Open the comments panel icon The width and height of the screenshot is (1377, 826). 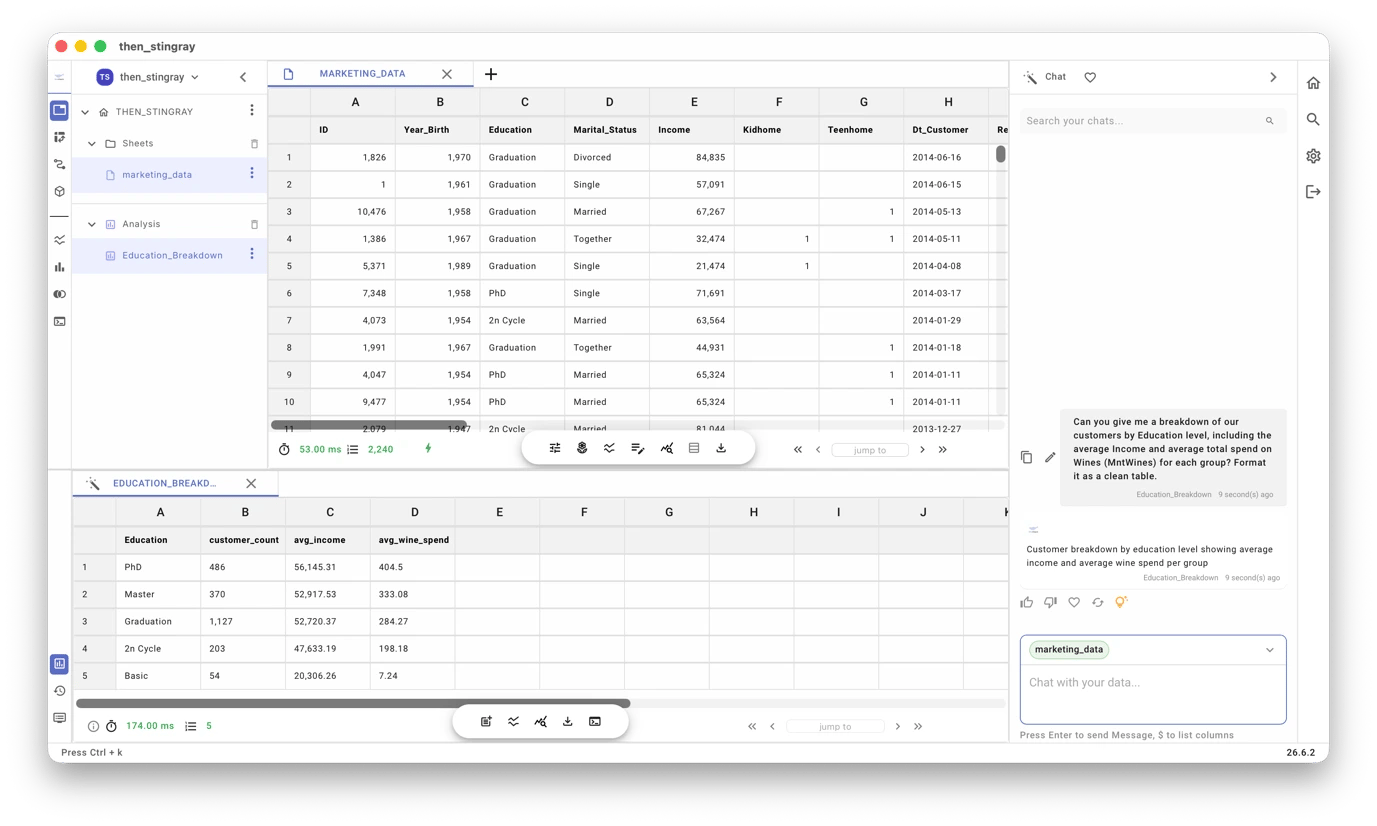59,718
